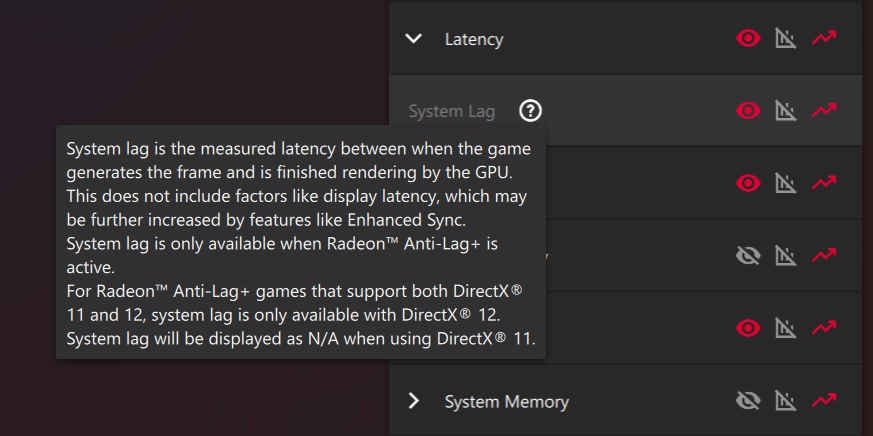This screenshot has height=436, width=873.
Task: Select the System Lag row label
Action: 452,111
